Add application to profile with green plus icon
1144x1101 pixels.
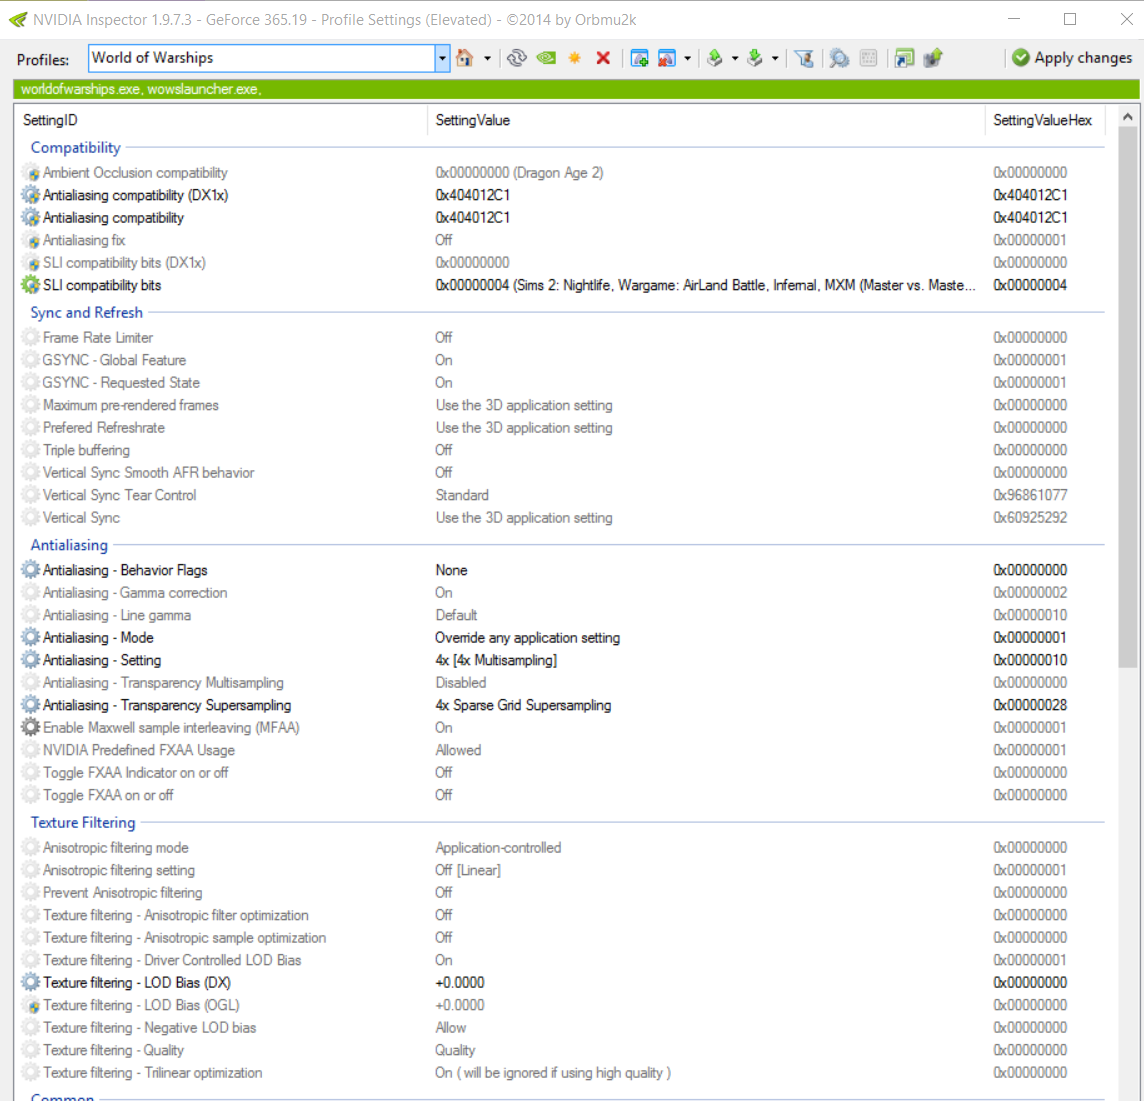point(639,58)
